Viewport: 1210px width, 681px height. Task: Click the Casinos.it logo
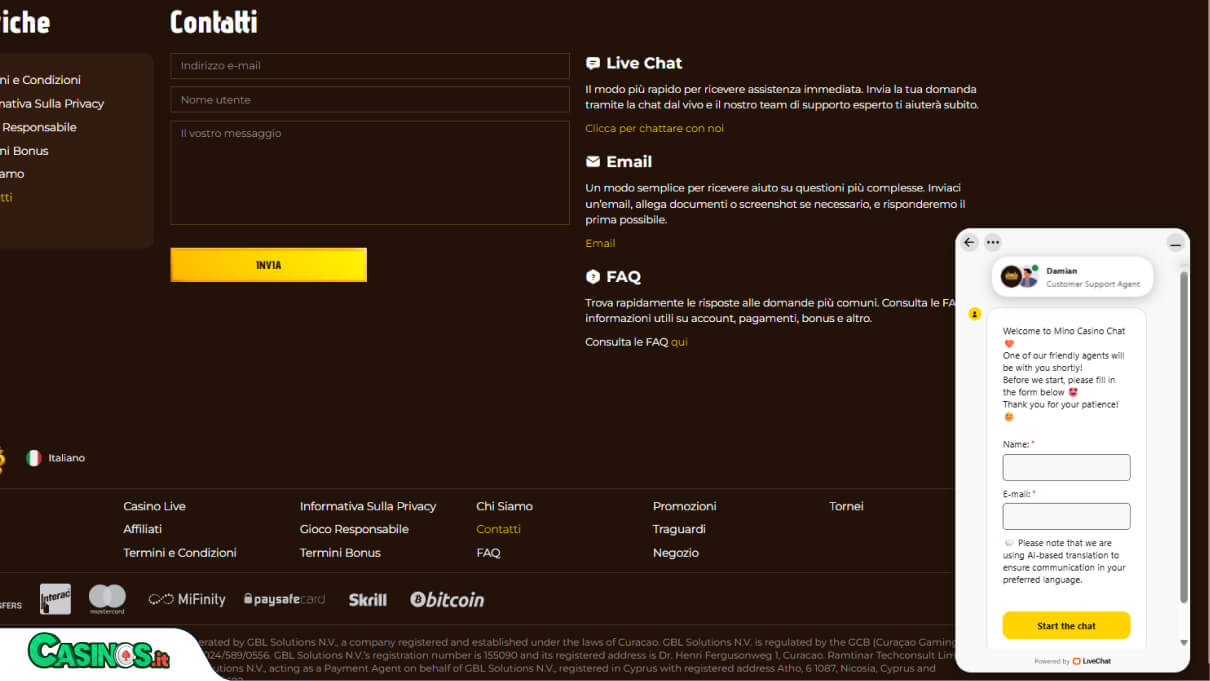pyautogui.click(x=98, y=652)
